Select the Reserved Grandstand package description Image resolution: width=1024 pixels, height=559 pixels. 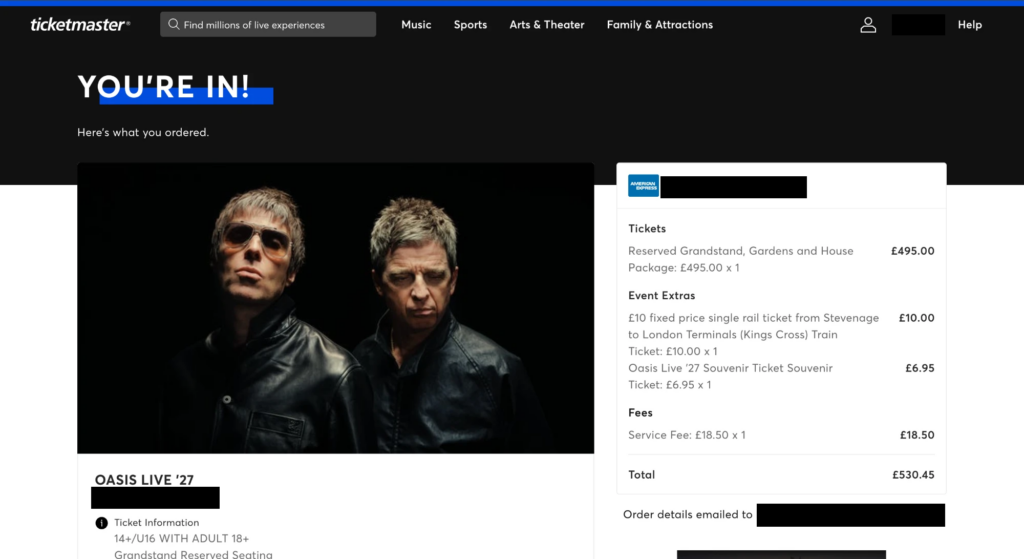pyautogui.click(x=741, y=259)
